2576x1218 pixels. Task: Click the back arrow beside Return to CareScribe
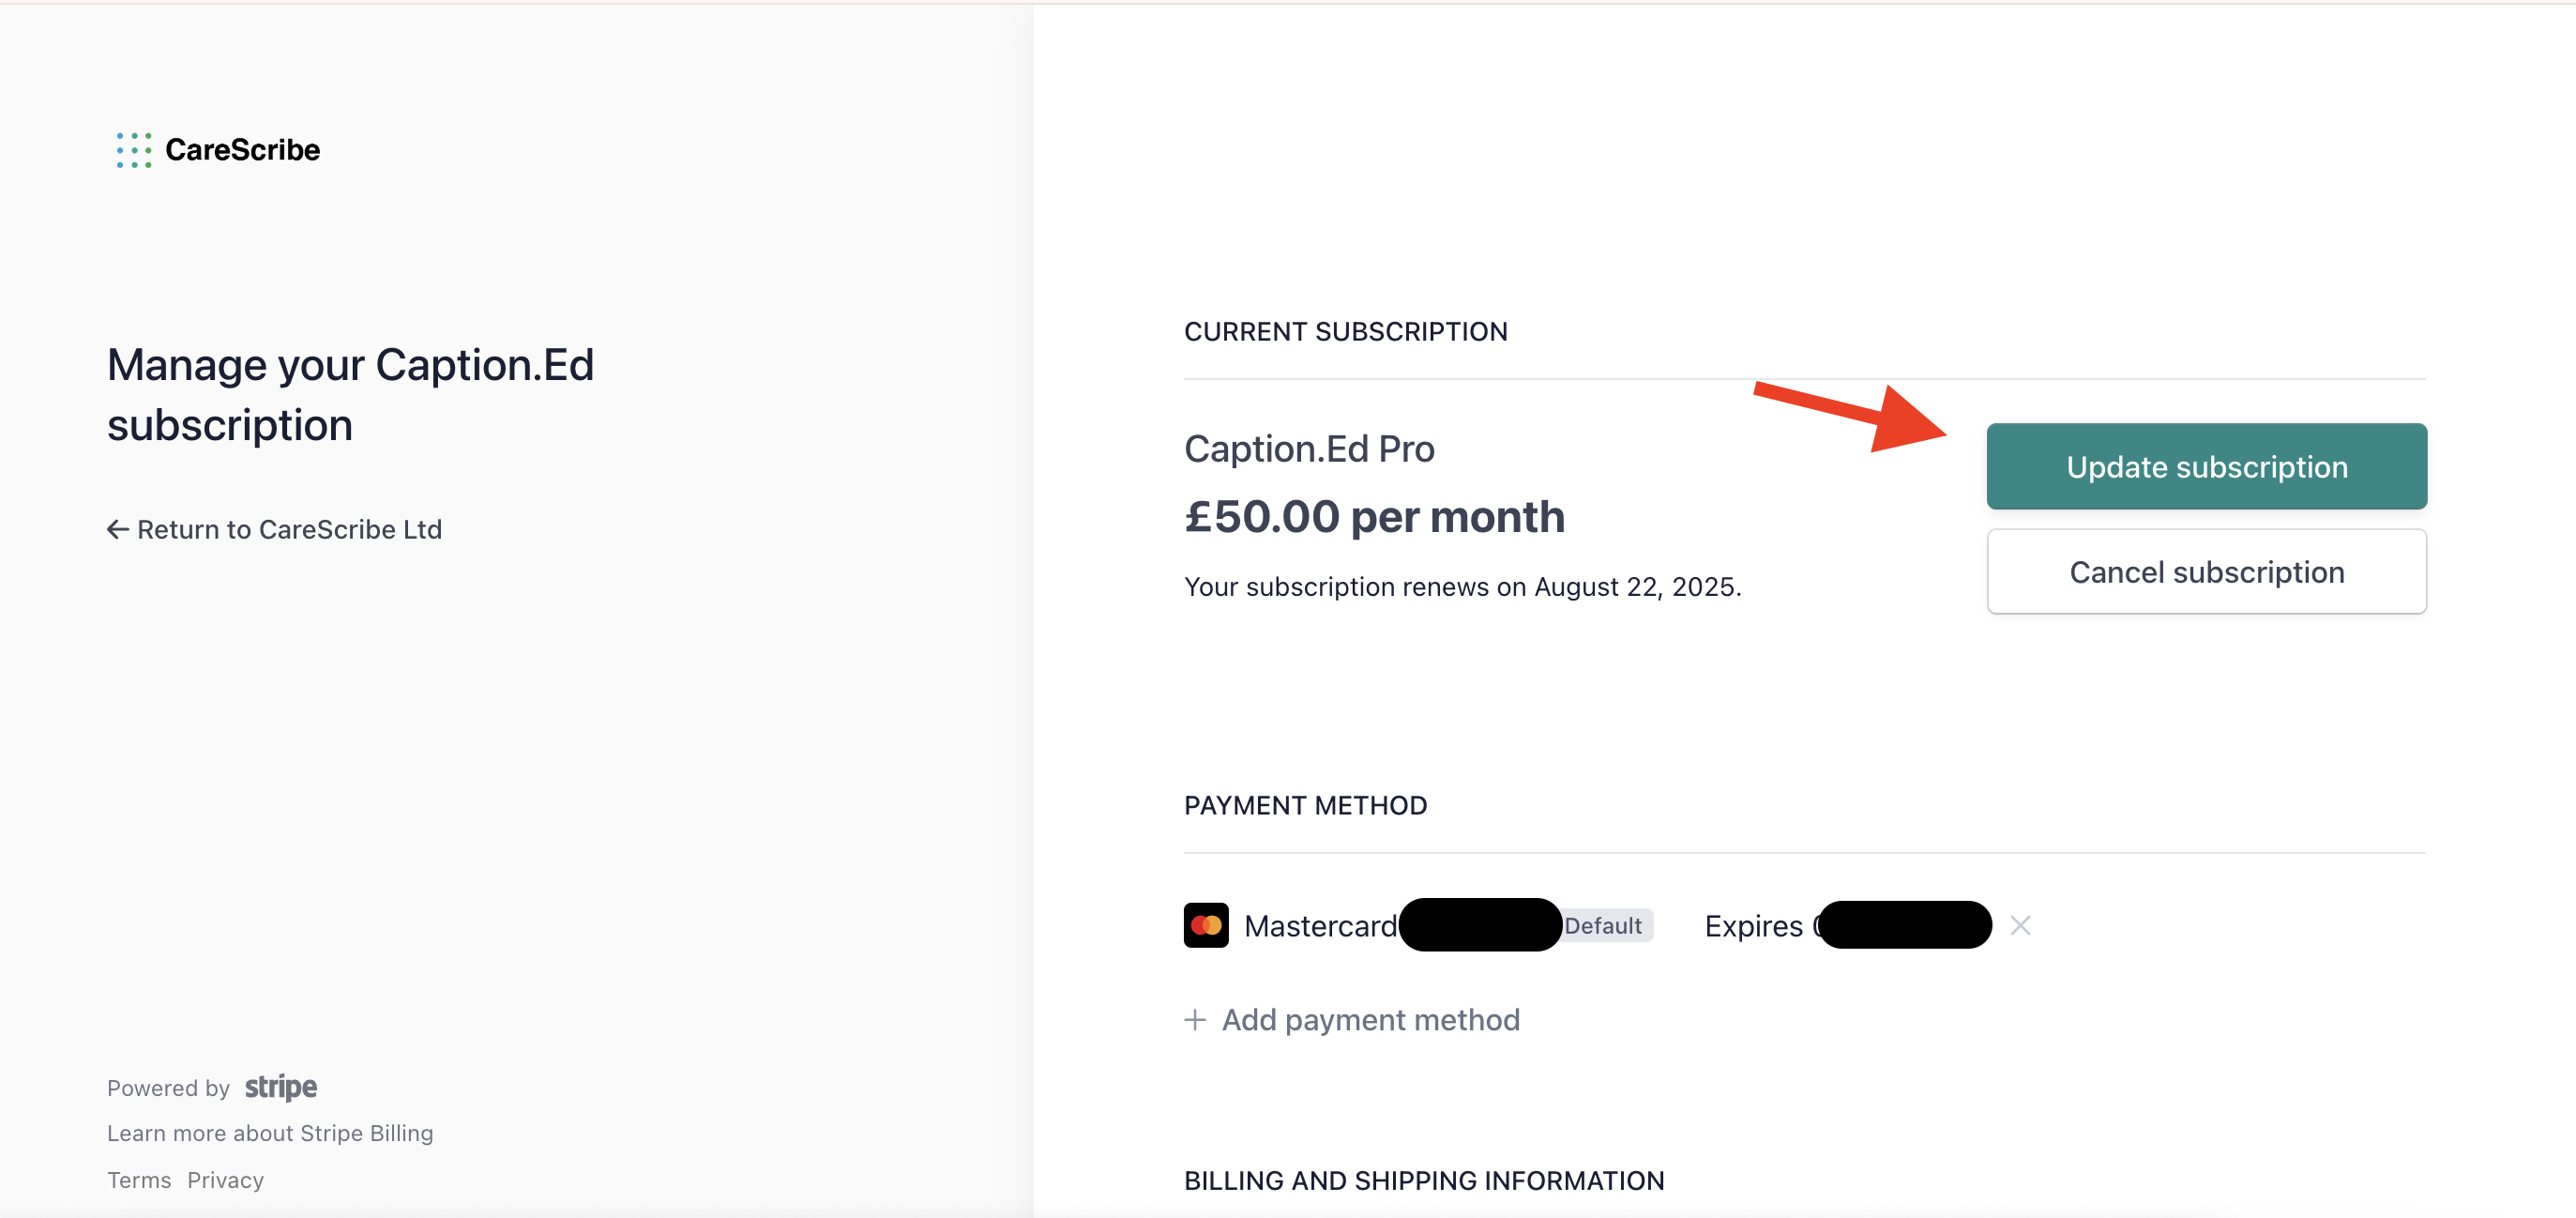pyautogui.click(x=118, y=529)
